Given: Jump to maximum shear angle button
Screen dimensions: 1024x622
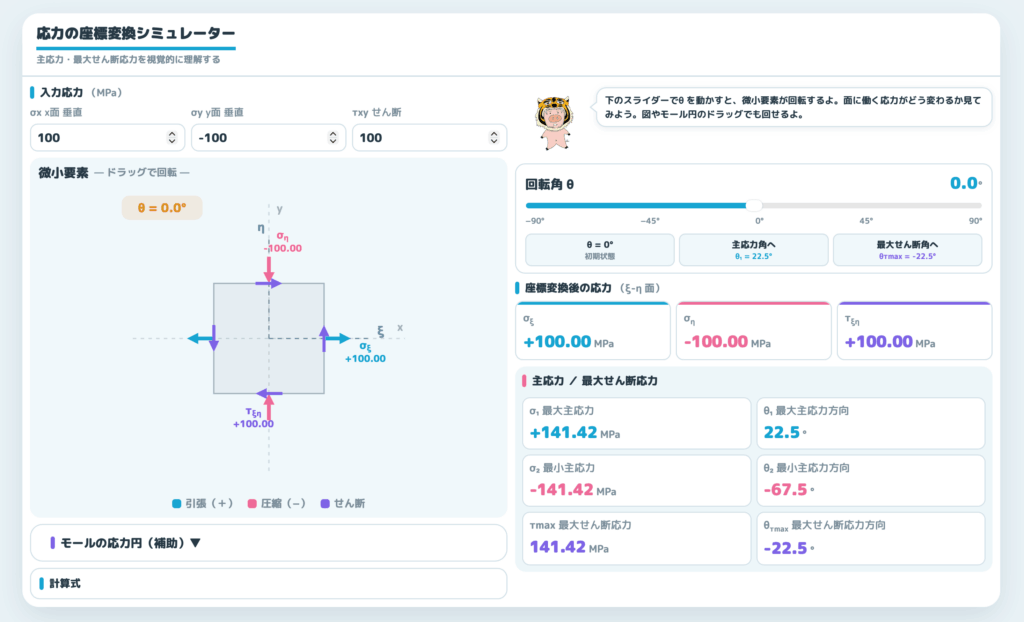Looking at the screenshot, I should pos(907,250).
